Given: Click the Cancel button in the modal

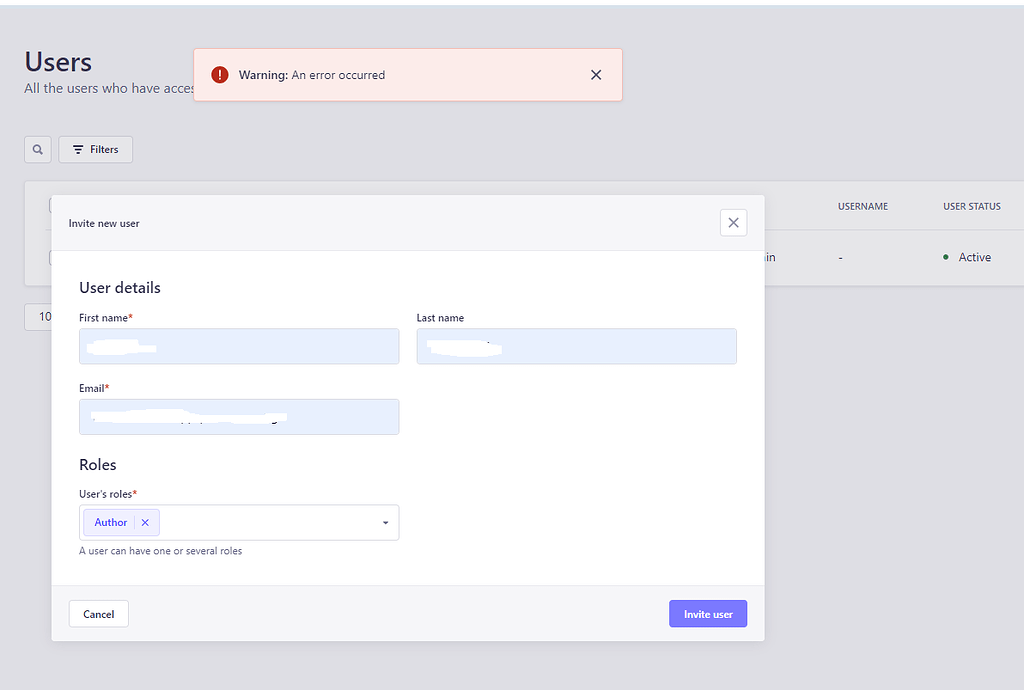Looking at the screenshot, I should click(x=98, y=613).
